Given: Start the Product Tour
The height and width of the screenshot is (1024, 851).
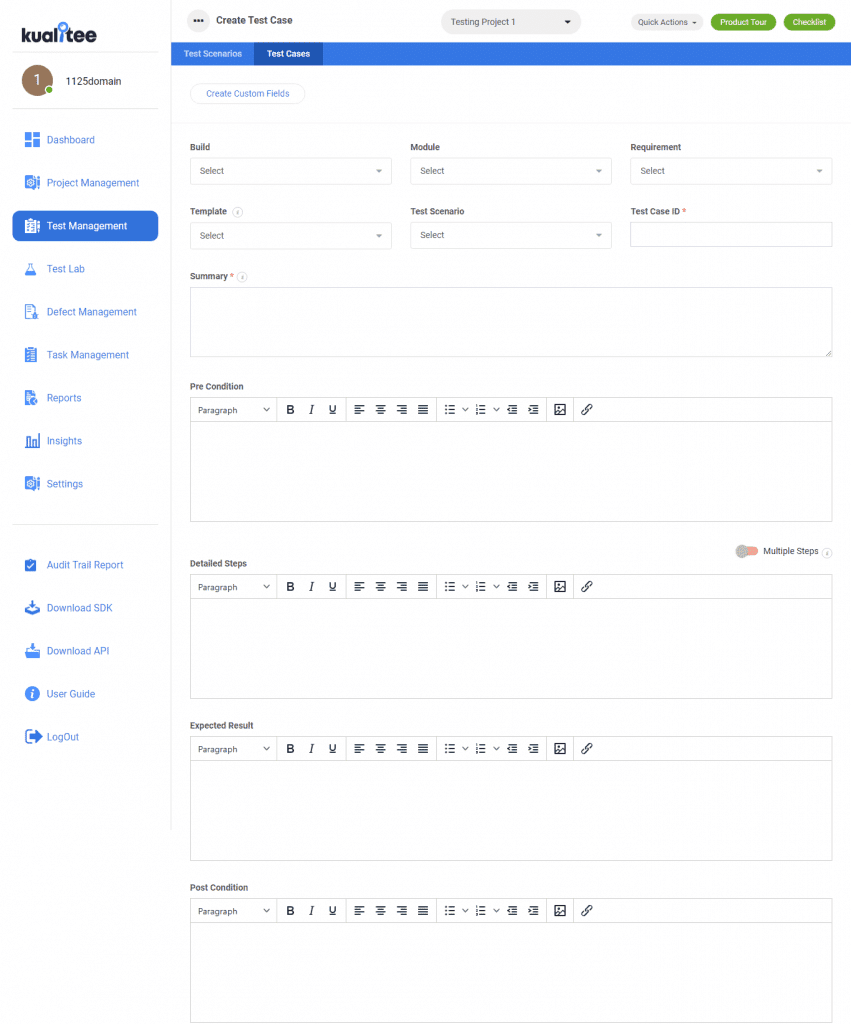Looking at the screenshot, I should pos(743,22).
